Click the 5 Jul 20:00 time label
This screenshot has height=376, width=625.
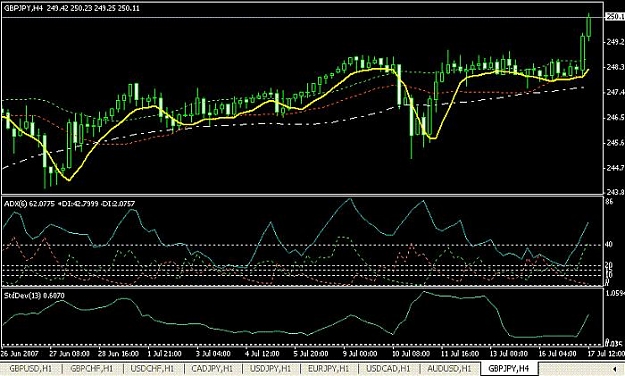[x=311, y=353]
